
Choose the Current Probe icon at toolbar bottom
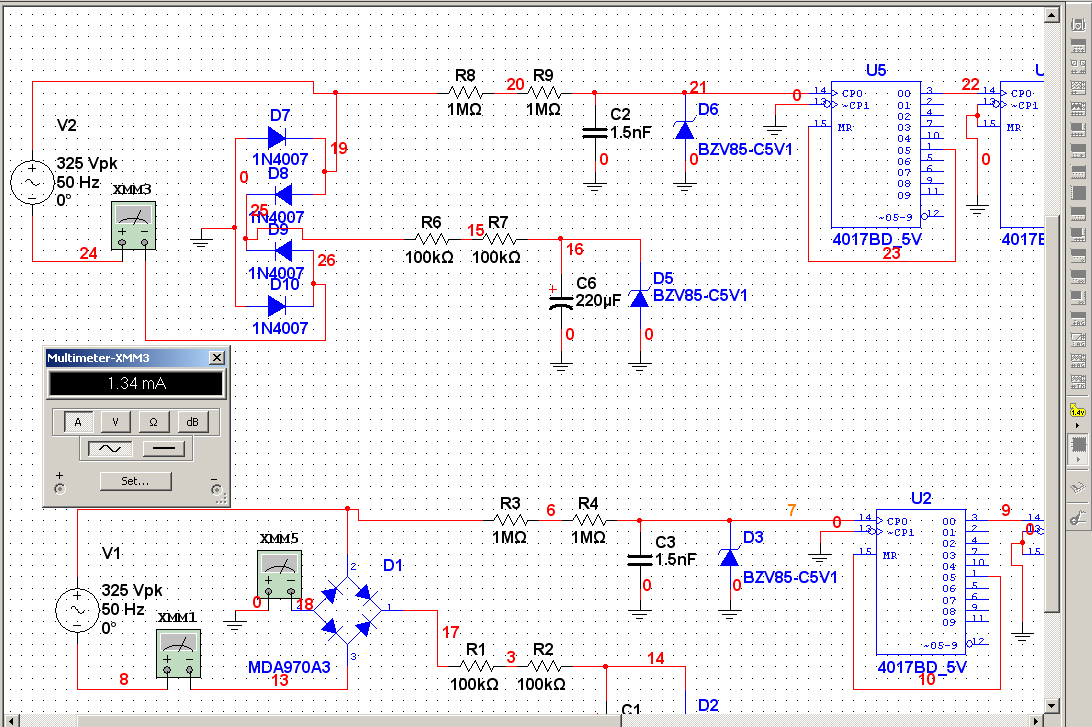coord(1077,517)
